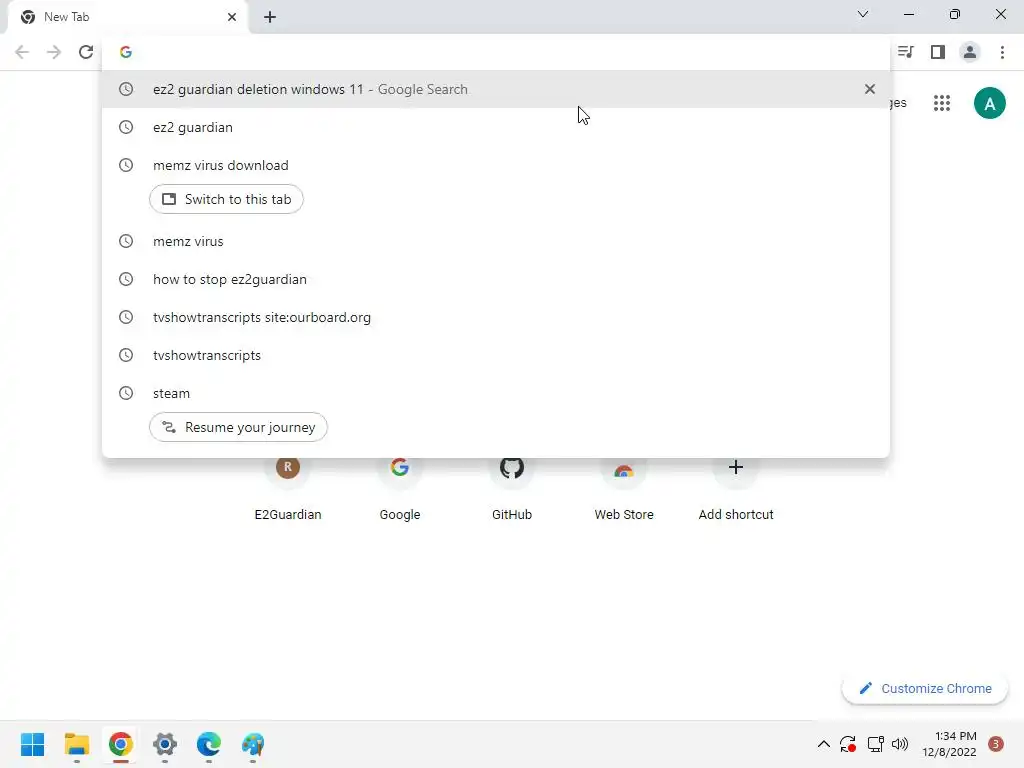
Task: Remove the 'ez2 guardian deletion windows 11' suggestion
Action: 869,89
